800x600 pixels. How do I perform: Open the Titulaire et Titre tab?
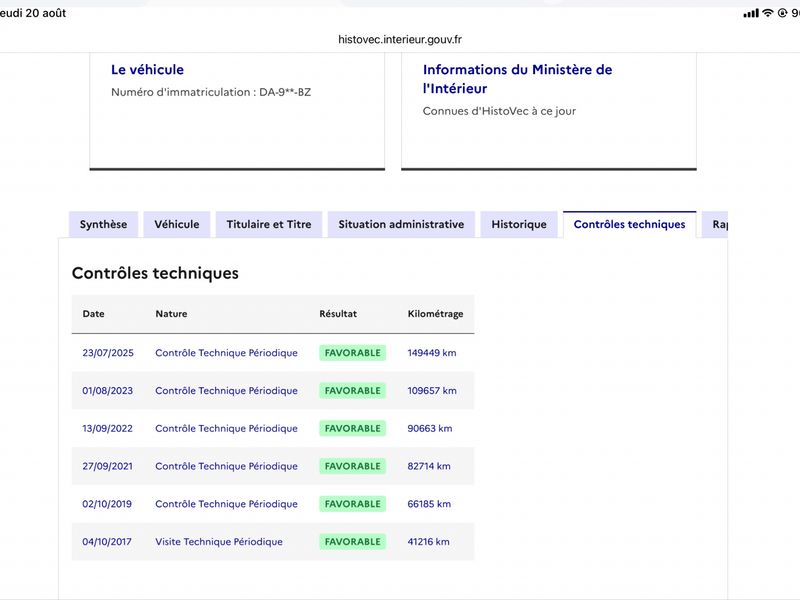click(269, 224)
